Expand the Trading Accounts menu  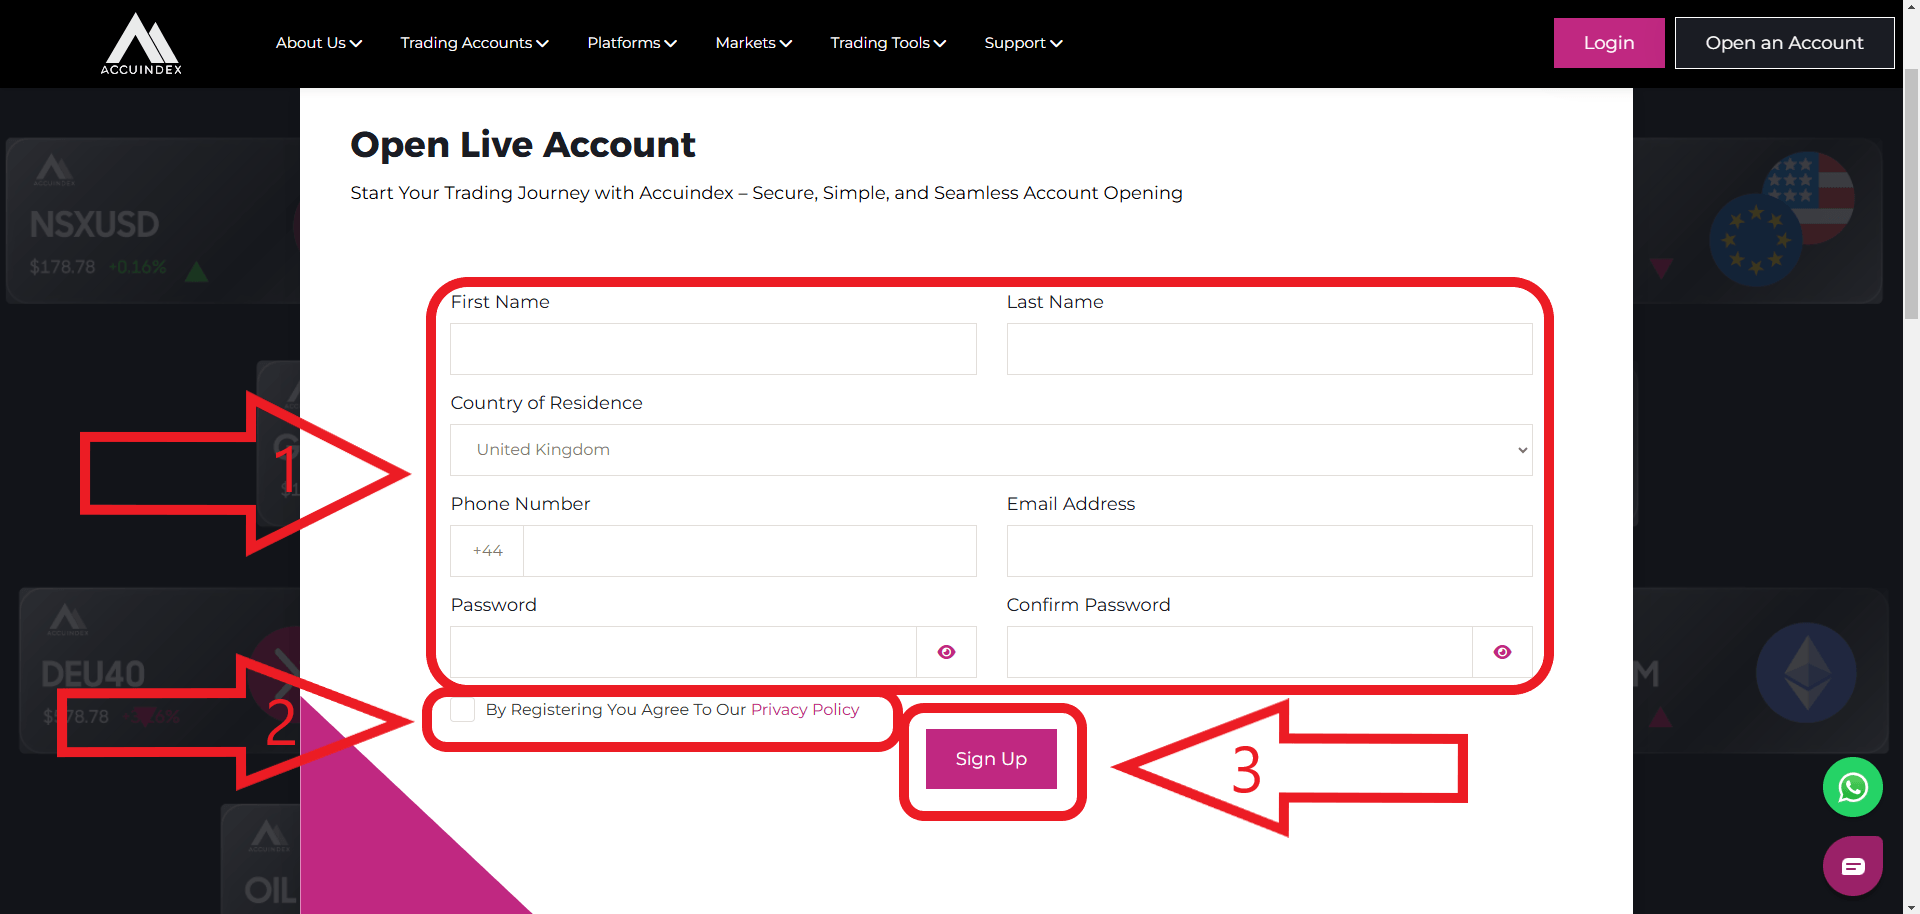(474, 43)
